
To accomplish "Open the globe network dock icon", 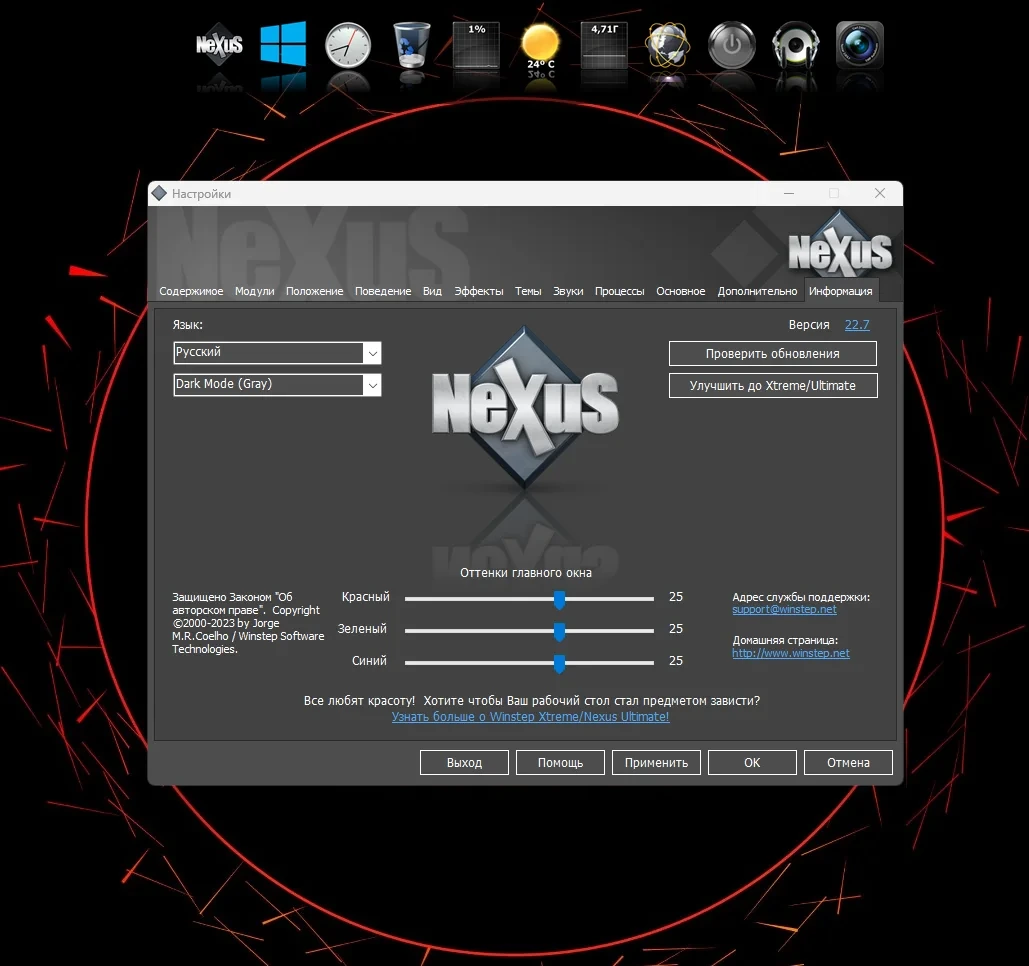I will click(x=667, y=45).
